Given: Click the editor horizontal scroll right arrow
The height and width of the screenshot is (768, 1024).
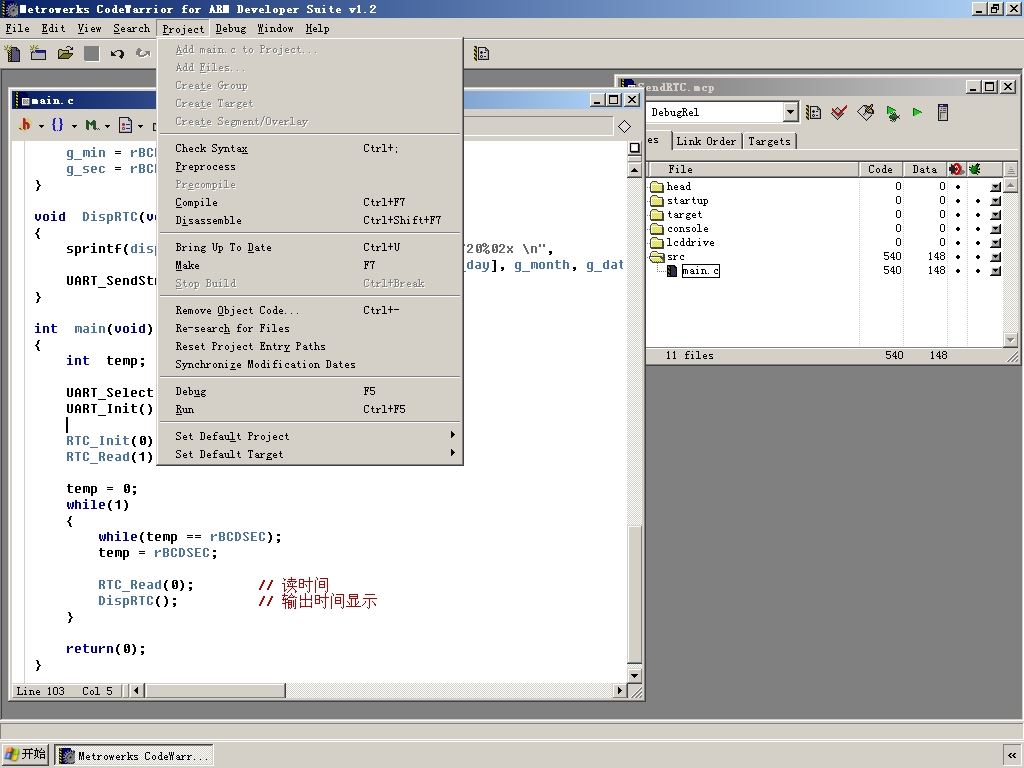Looking at the screenshot, I should [x=620, y=690].
